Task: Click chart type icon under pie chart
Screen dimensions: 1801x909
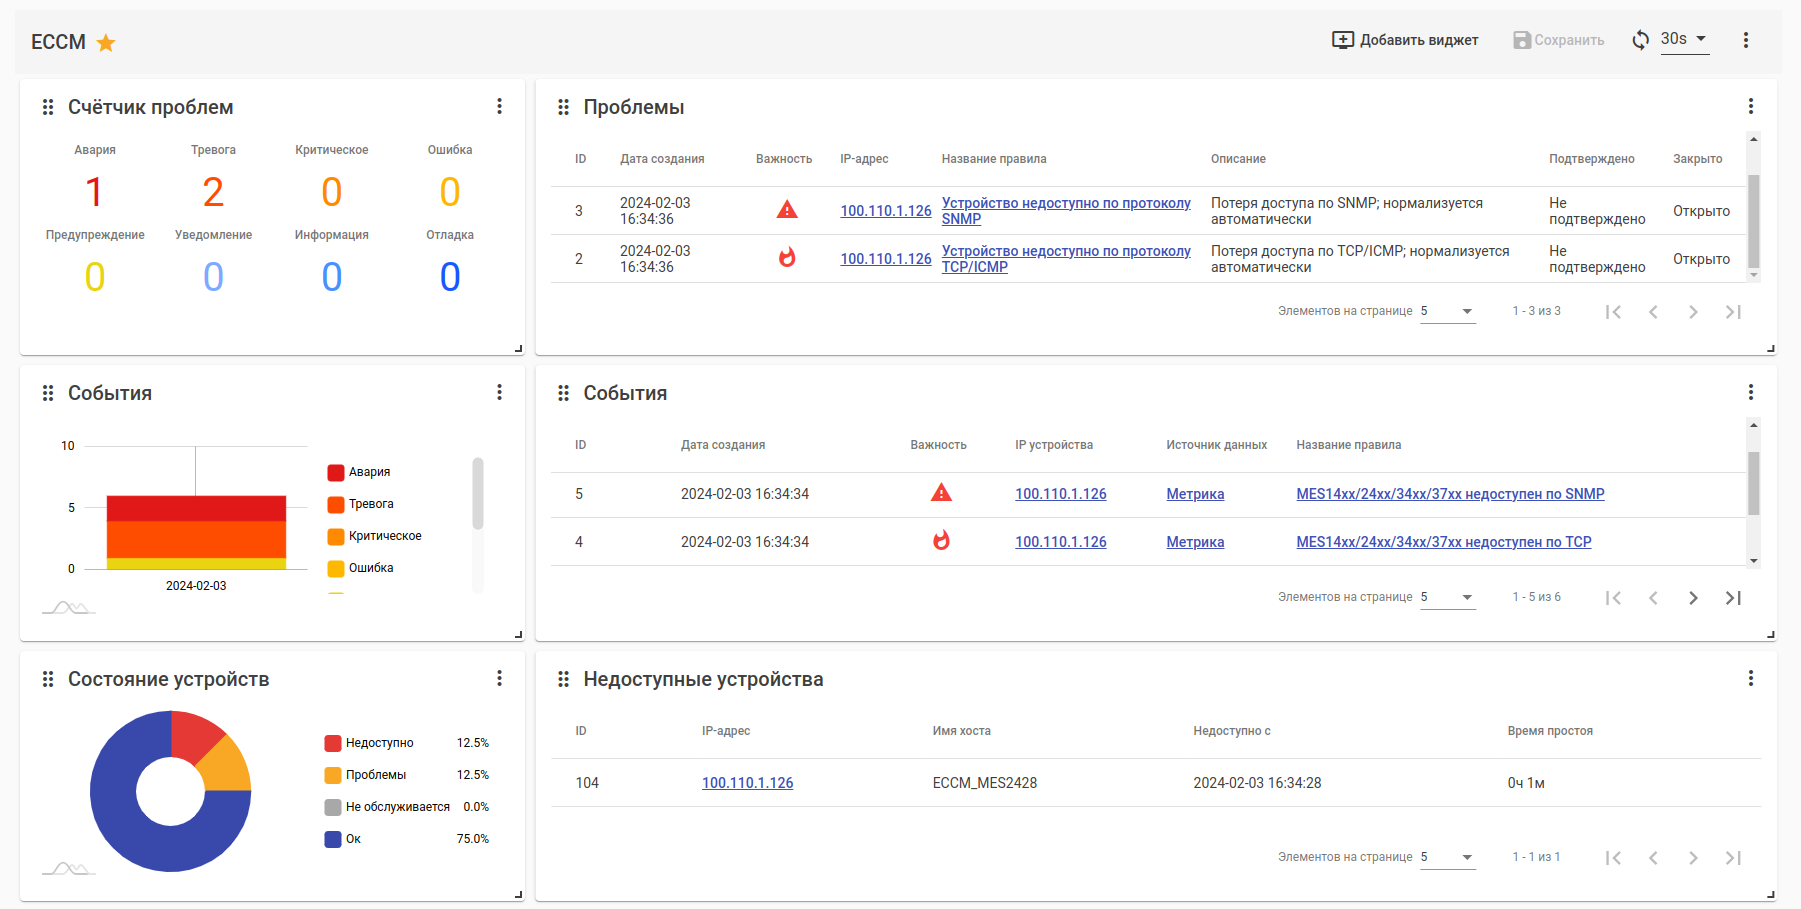Action: point(68,868)
